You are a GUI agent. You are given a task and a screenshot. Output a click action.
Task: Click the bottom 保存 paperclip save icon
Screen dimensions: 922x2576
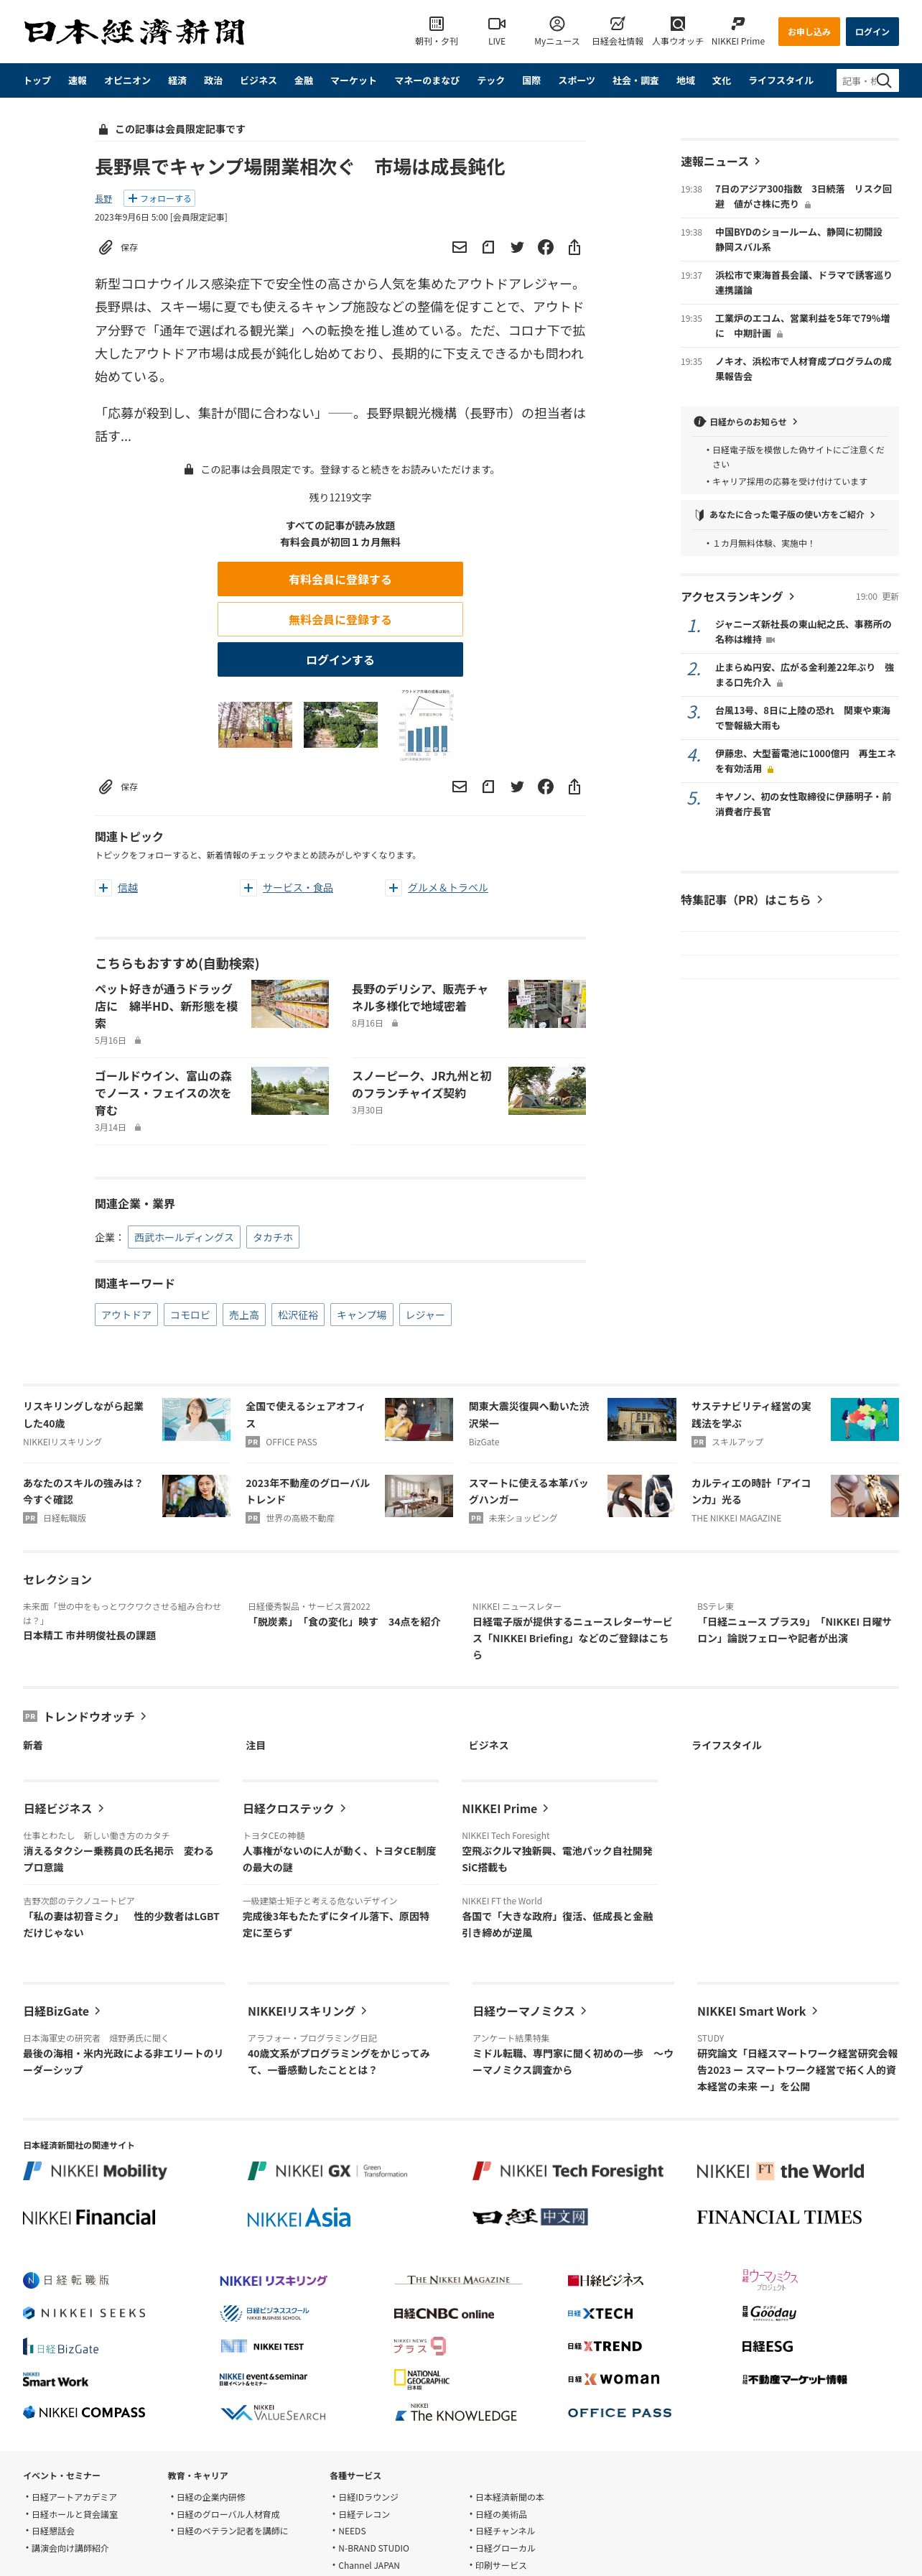105,787
